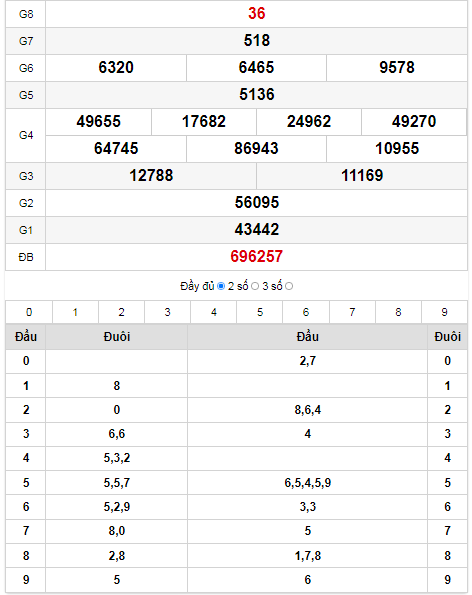The width and height of the screenshot is (472, 595).
Task: Choose digit 8 in the number filter row
Action: coord(398,312)
